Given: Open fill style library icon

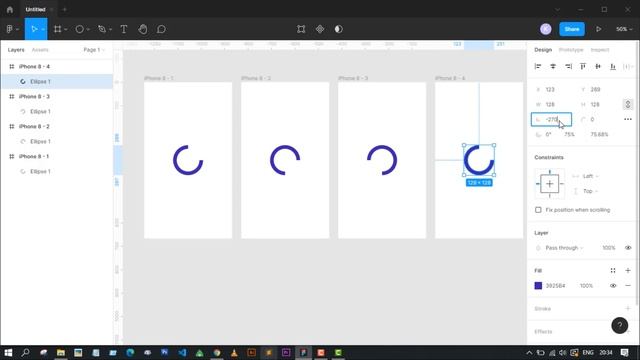Looking at the screenshot, I should (x=613, y=270).
